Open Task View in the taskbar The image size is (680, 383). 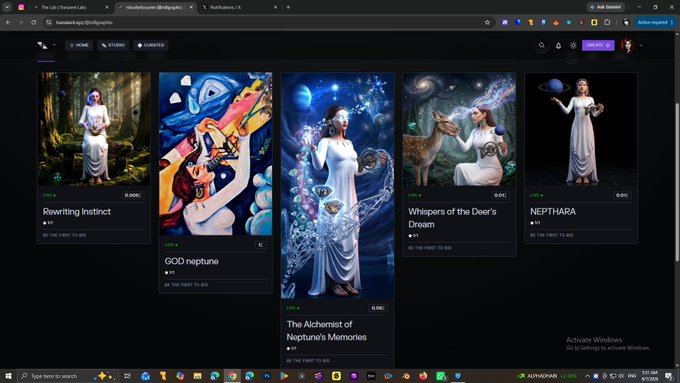tap(128, 376)
